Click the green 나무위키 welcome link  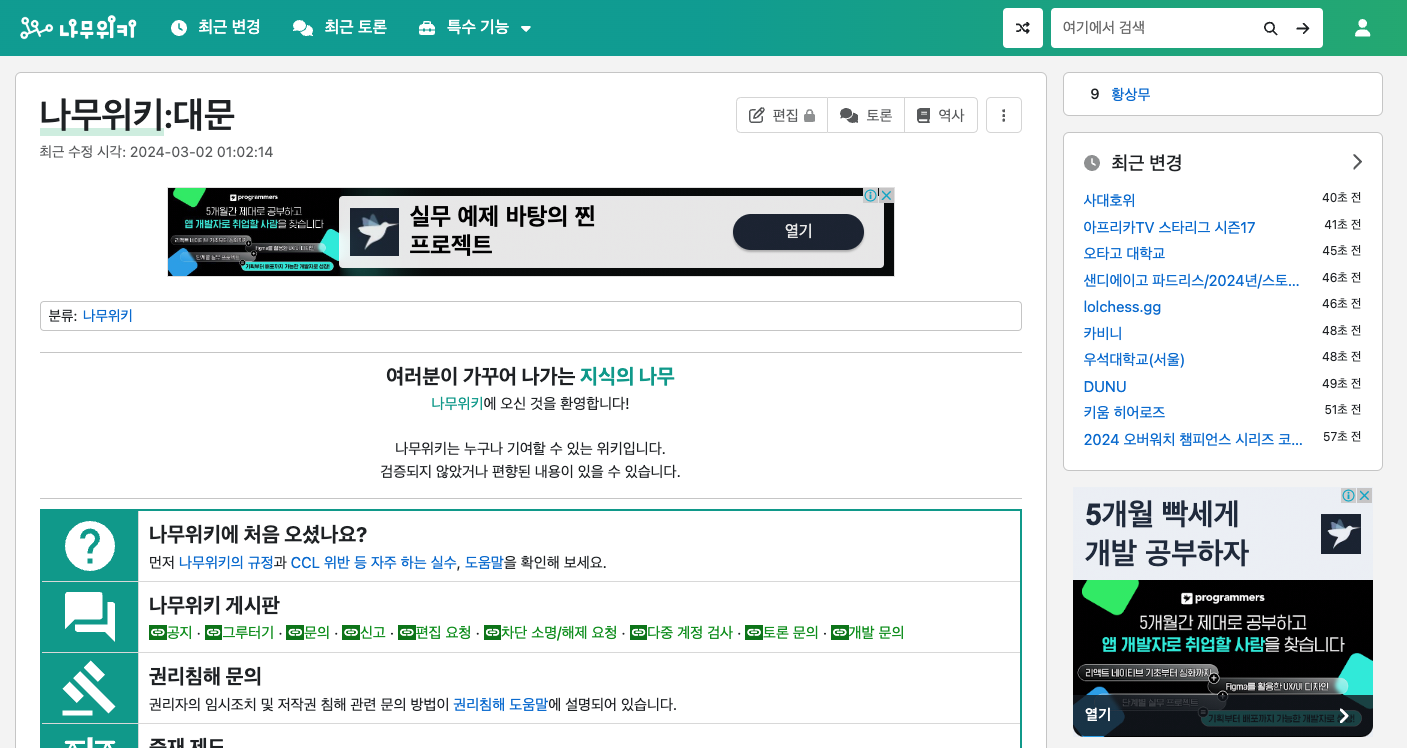[x=457, y=403]
